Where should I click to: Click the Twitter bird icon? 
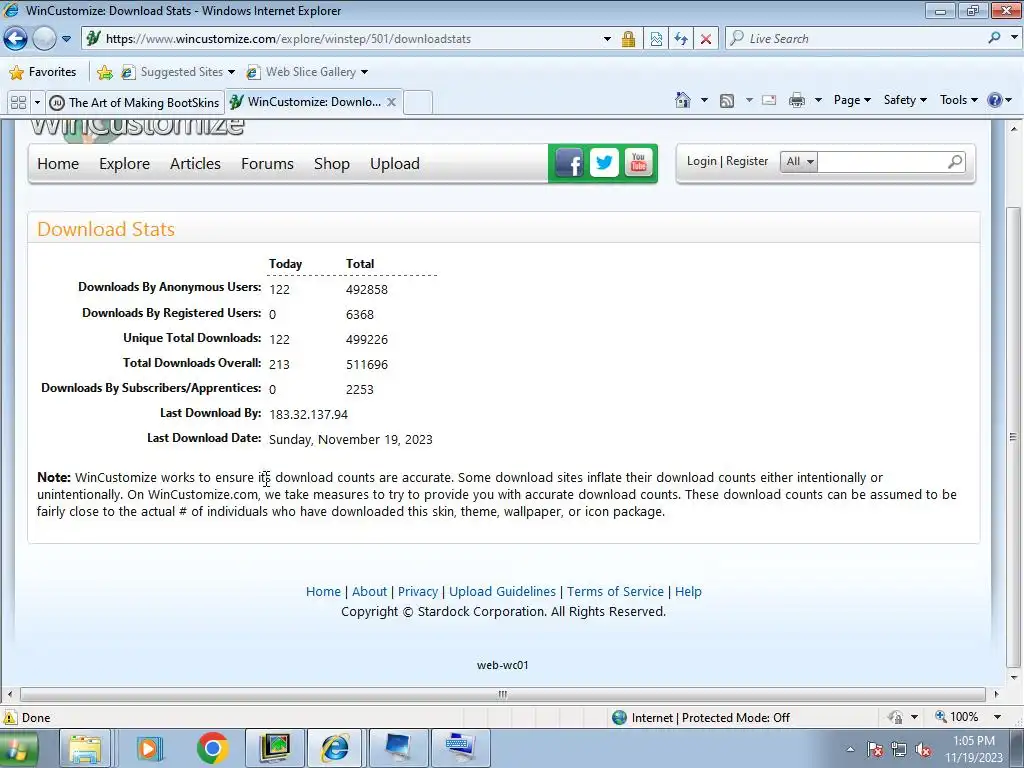(604, 163)
